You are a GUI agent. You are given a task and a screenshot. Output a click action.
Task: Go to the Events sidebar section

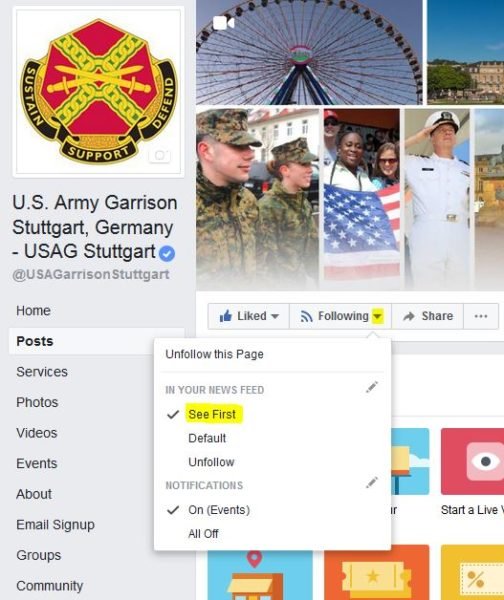37,463
